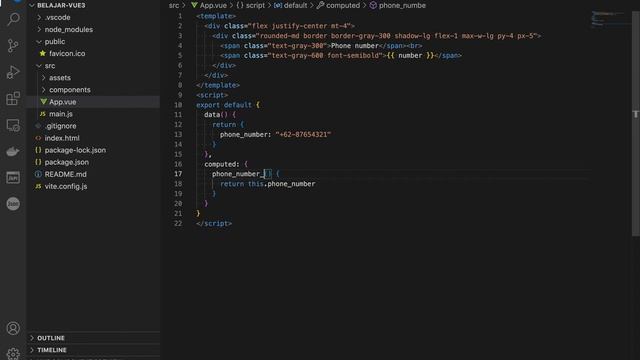Click the braces icon of package-lock.json
The height and width of the screenshot is (360, 640).
pyautogui.click(x=38, y=150)
